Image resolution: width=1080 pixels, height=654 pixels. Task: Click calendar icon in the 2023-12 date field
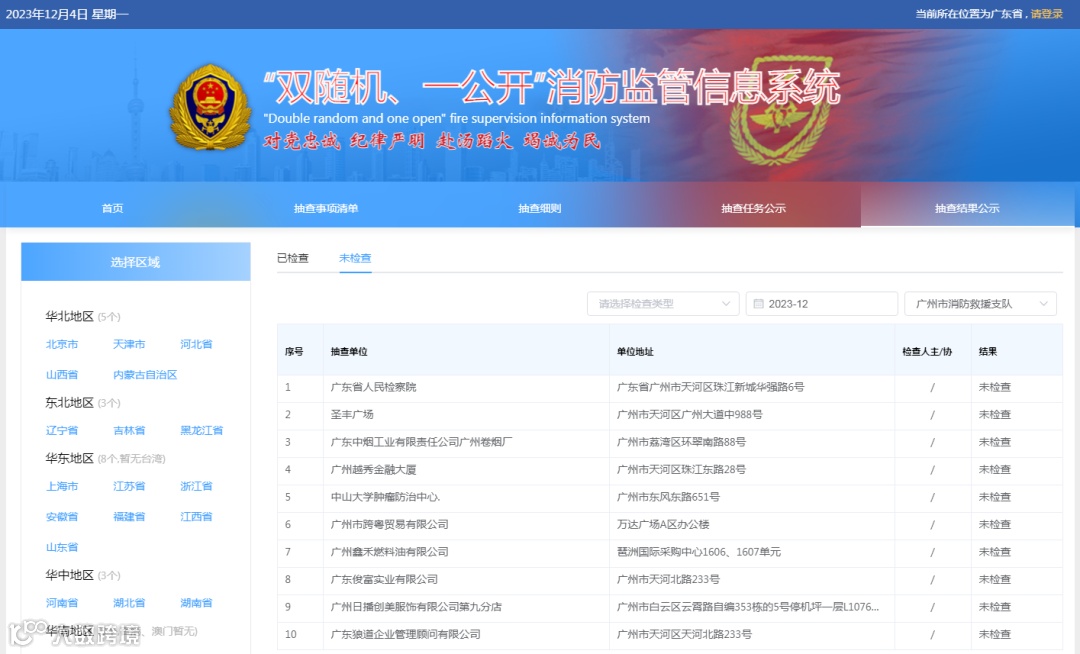click(758, 304)
